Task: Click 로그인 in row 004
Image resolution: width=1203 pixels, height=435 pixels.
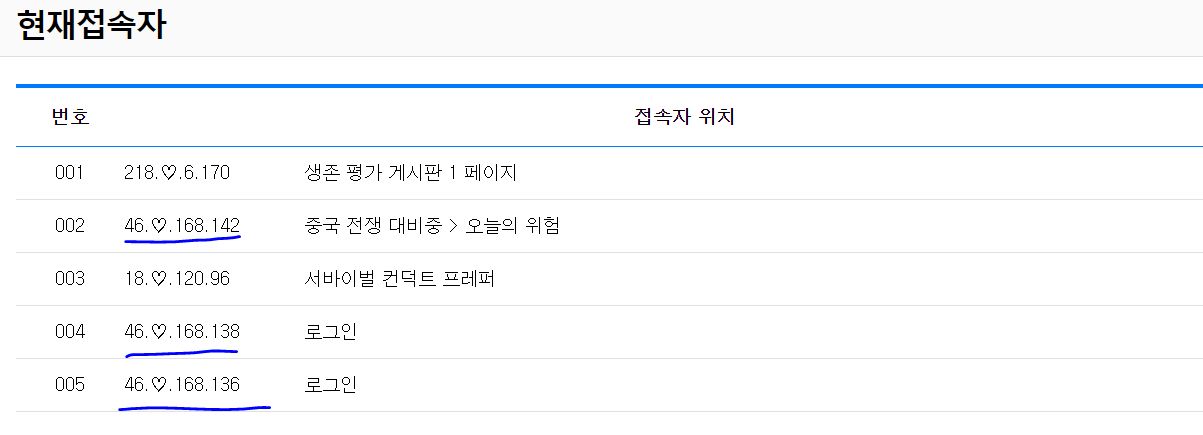Action: 330,332
